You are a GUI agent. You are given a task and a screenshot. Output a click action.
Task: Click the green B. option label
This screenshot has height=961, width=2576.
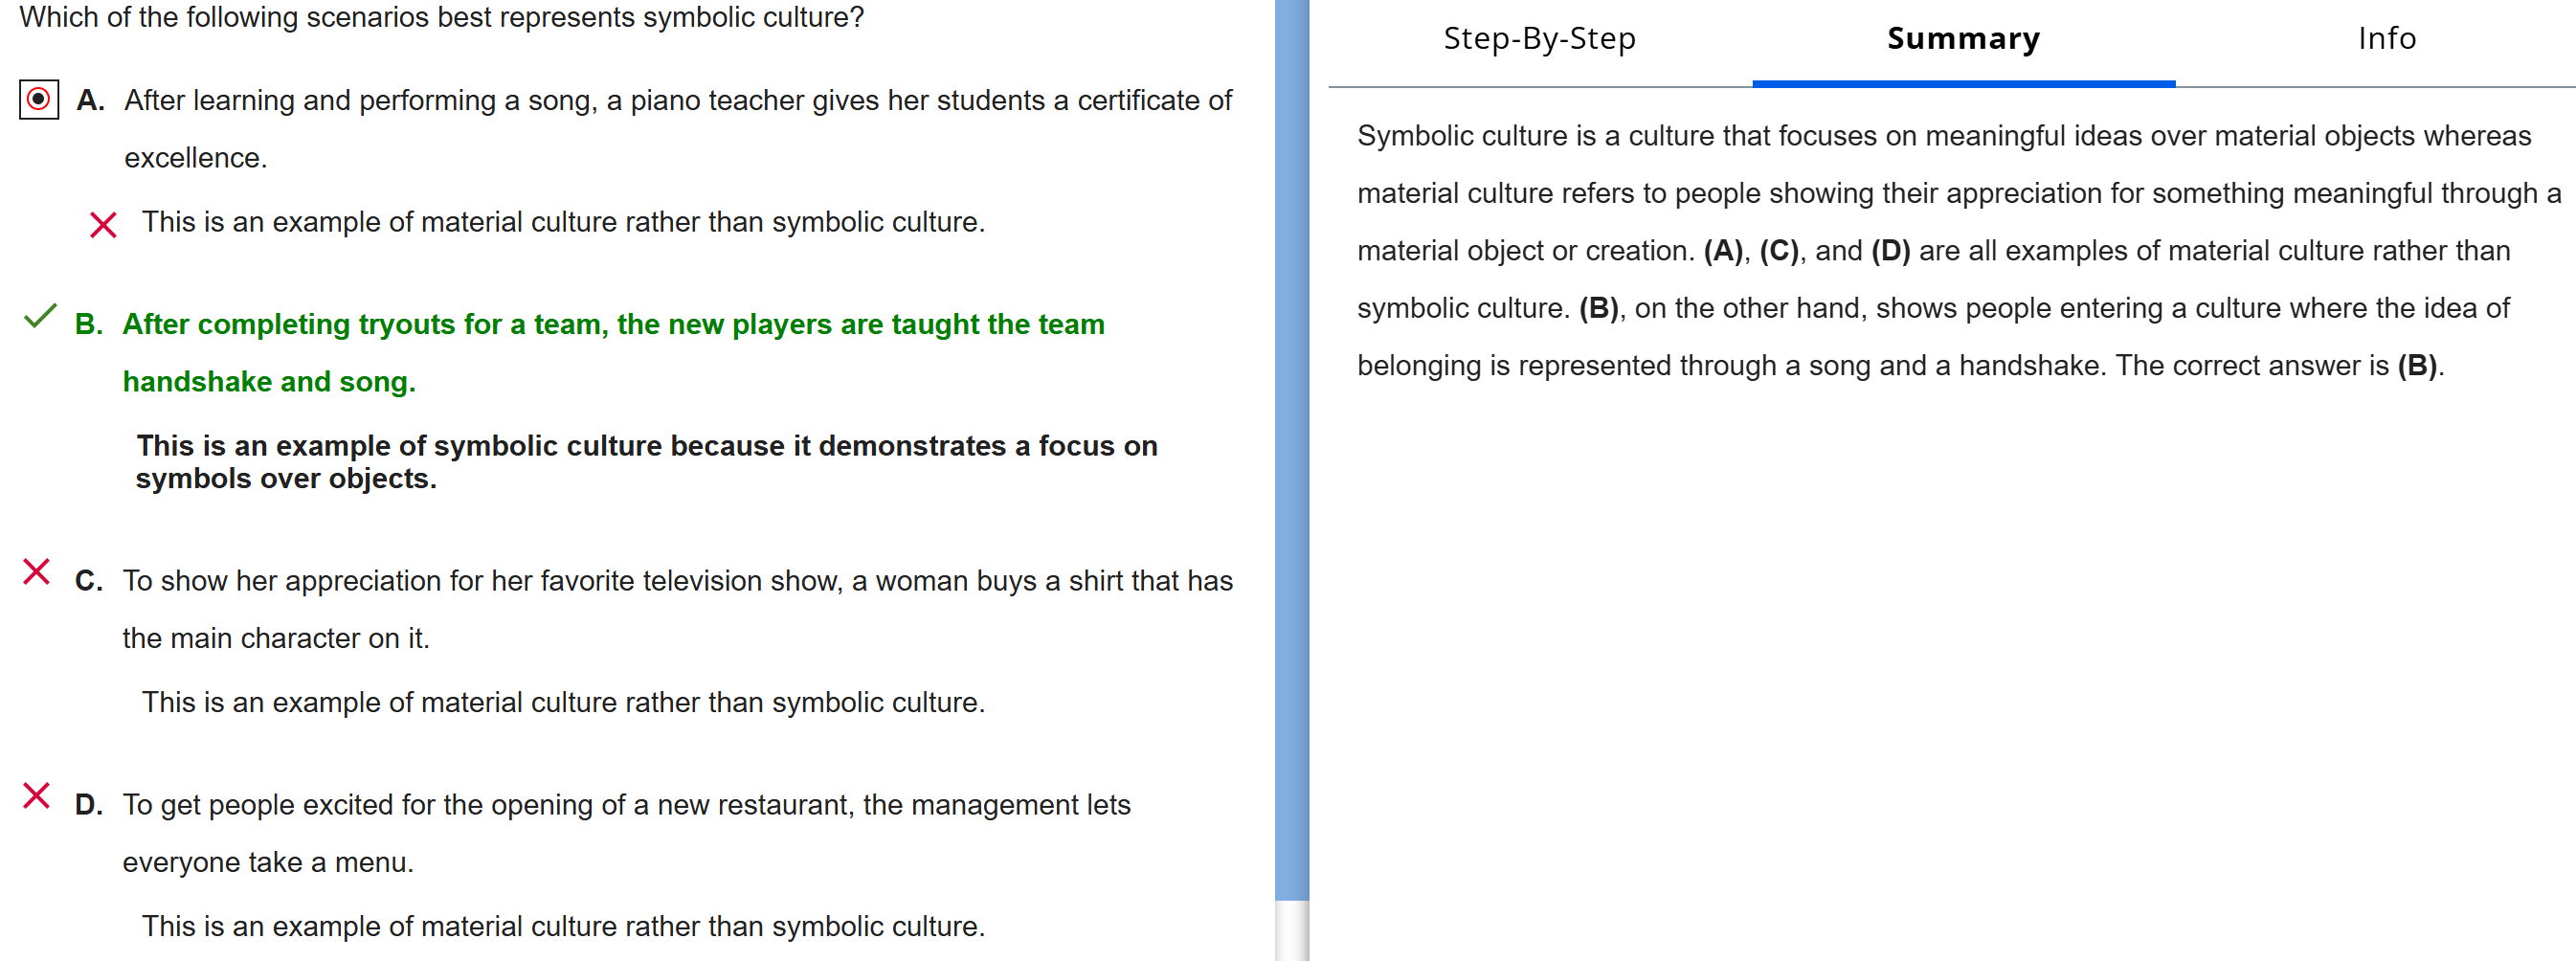click(x=89, y=325)
